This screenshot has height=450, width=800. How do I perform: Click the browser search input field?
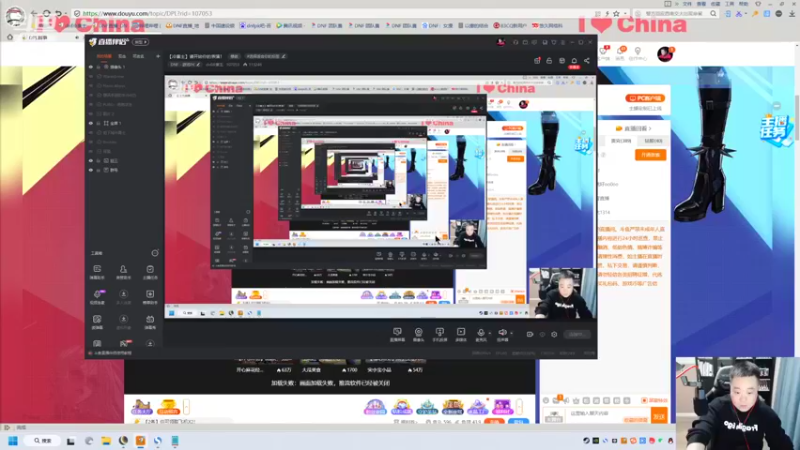[x=676, y=14]
